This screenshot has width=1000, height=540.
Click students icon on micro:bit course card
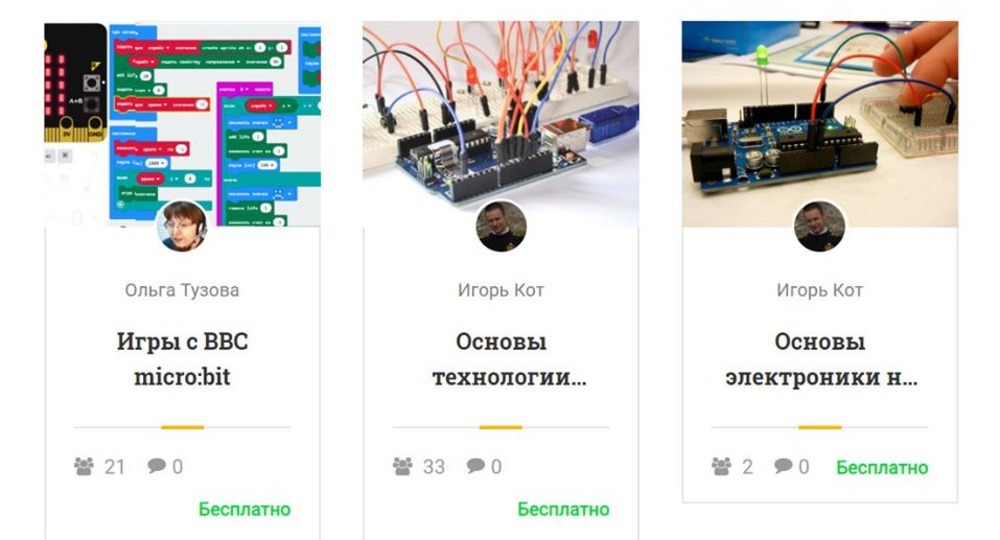pyautogui.click(x=84, y=467)
